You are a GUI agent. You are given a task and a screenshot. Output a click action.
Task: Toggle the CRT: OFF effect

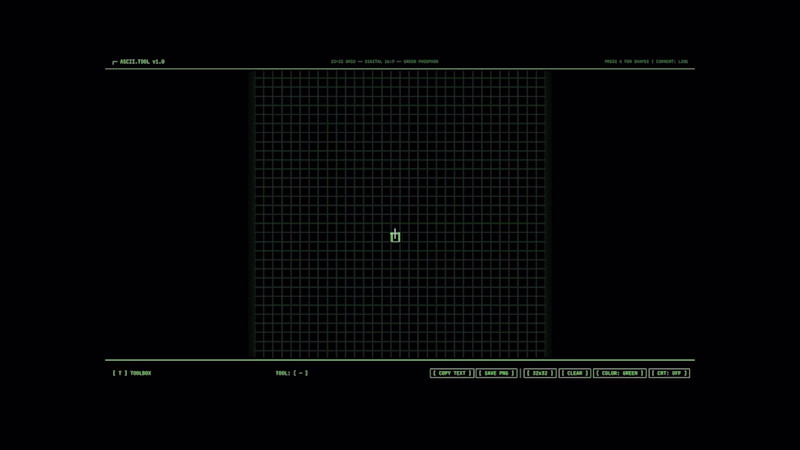(669, 373)
